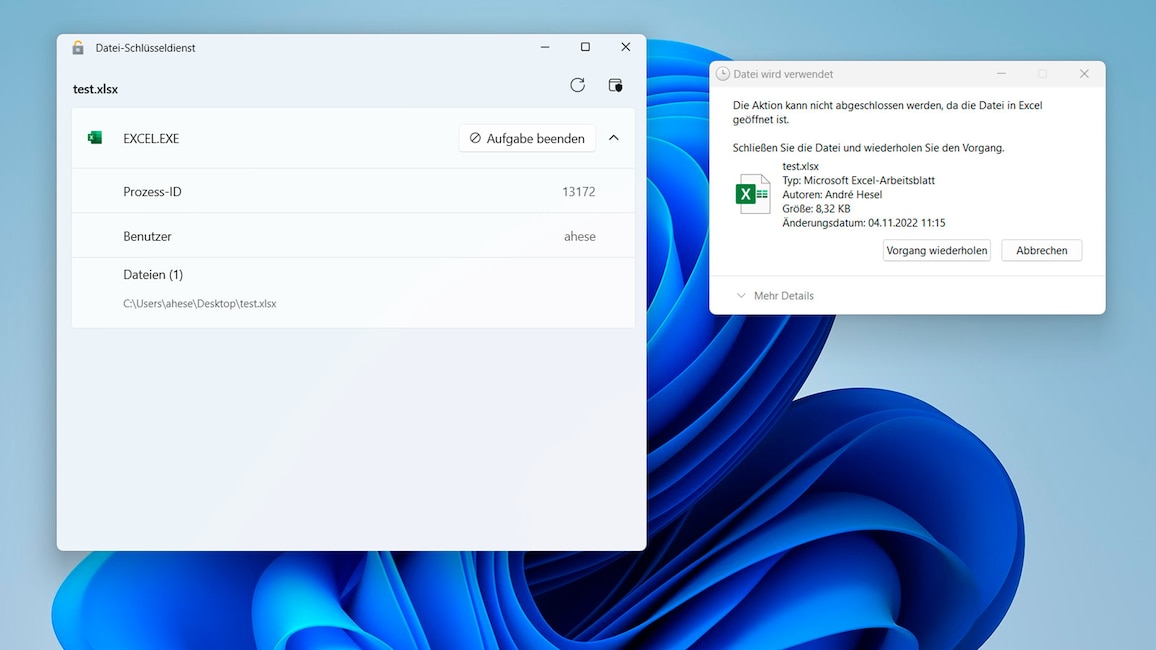Click the Dateien (1) label
Screen dimensions: 1156x650
(153, 274)
